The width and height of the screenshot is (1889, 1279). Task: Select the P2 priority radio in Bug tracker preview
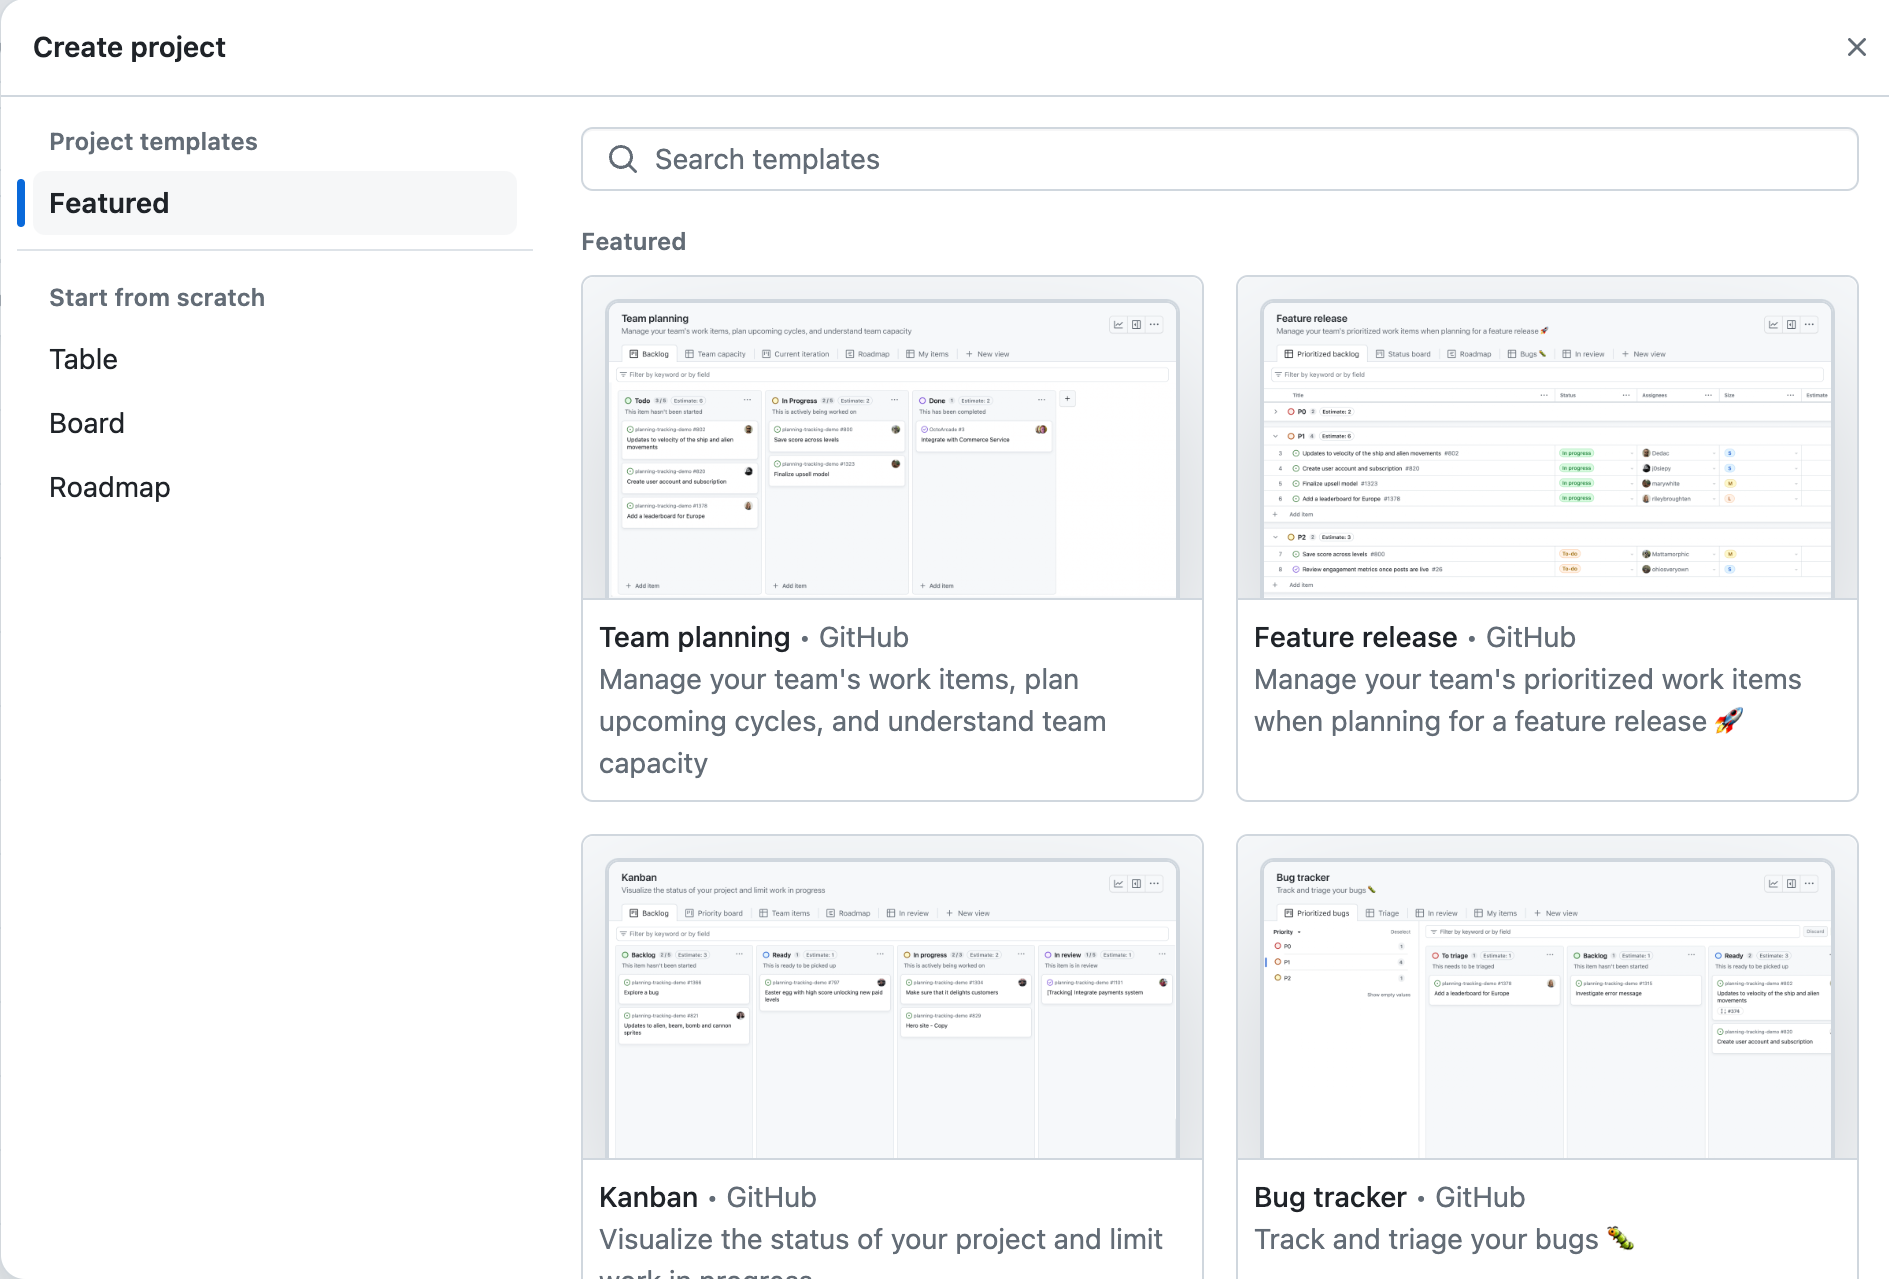point(1278,978)
